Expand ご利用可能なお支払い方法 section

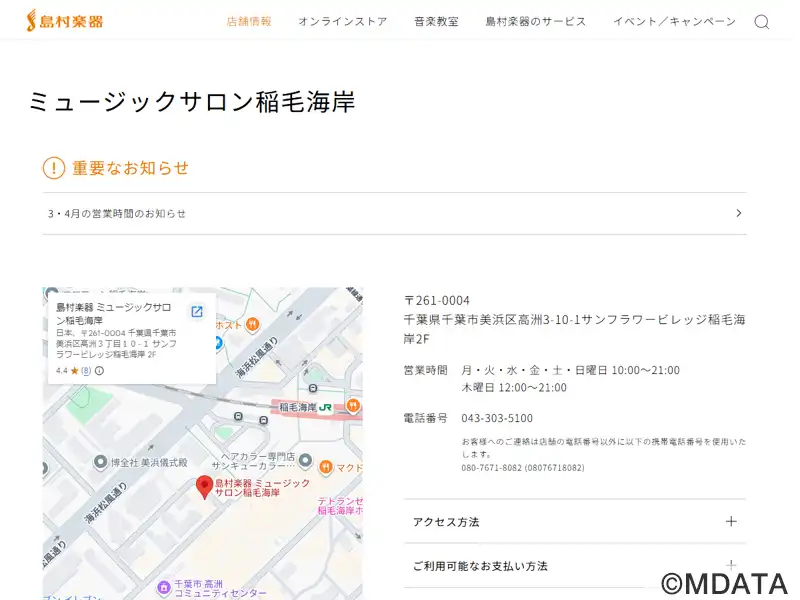coord(574,566)
